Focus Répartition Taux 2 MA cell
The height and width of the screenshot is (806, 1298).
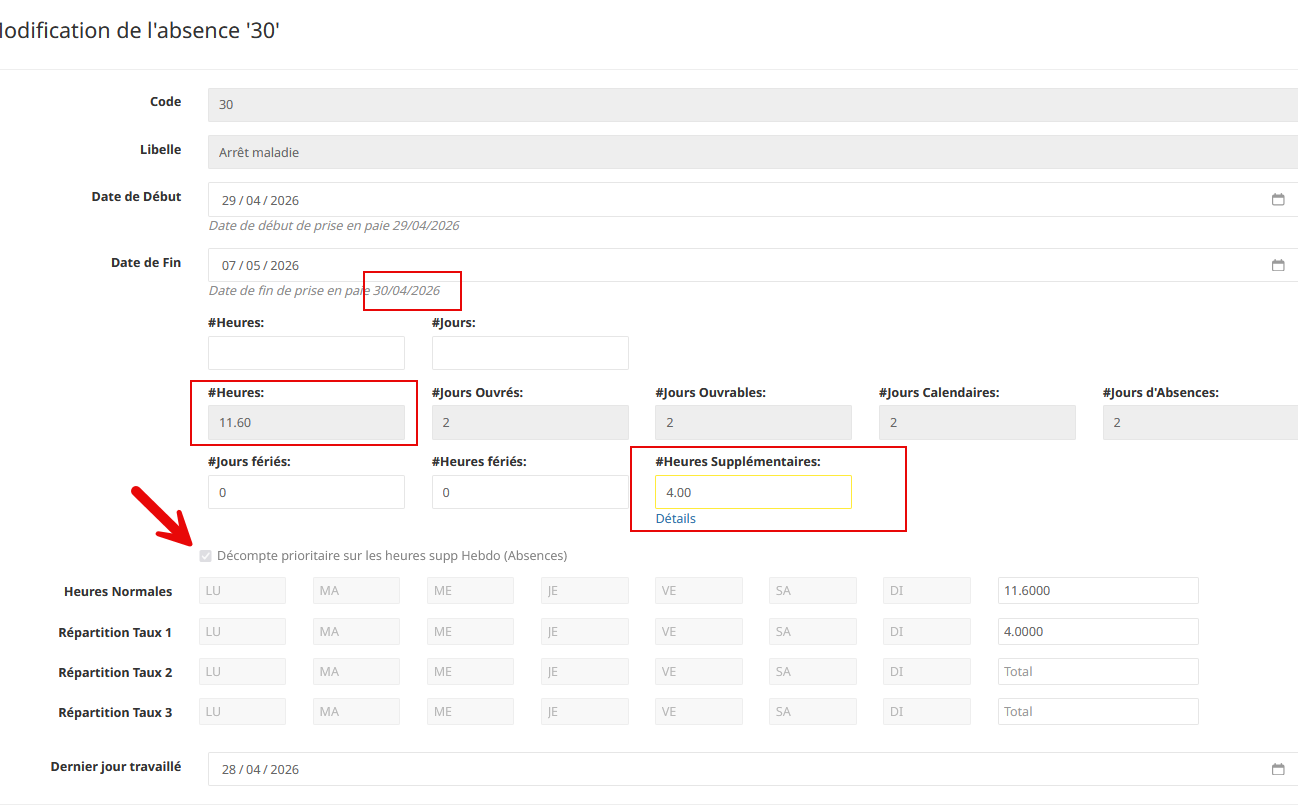(356, 672)
